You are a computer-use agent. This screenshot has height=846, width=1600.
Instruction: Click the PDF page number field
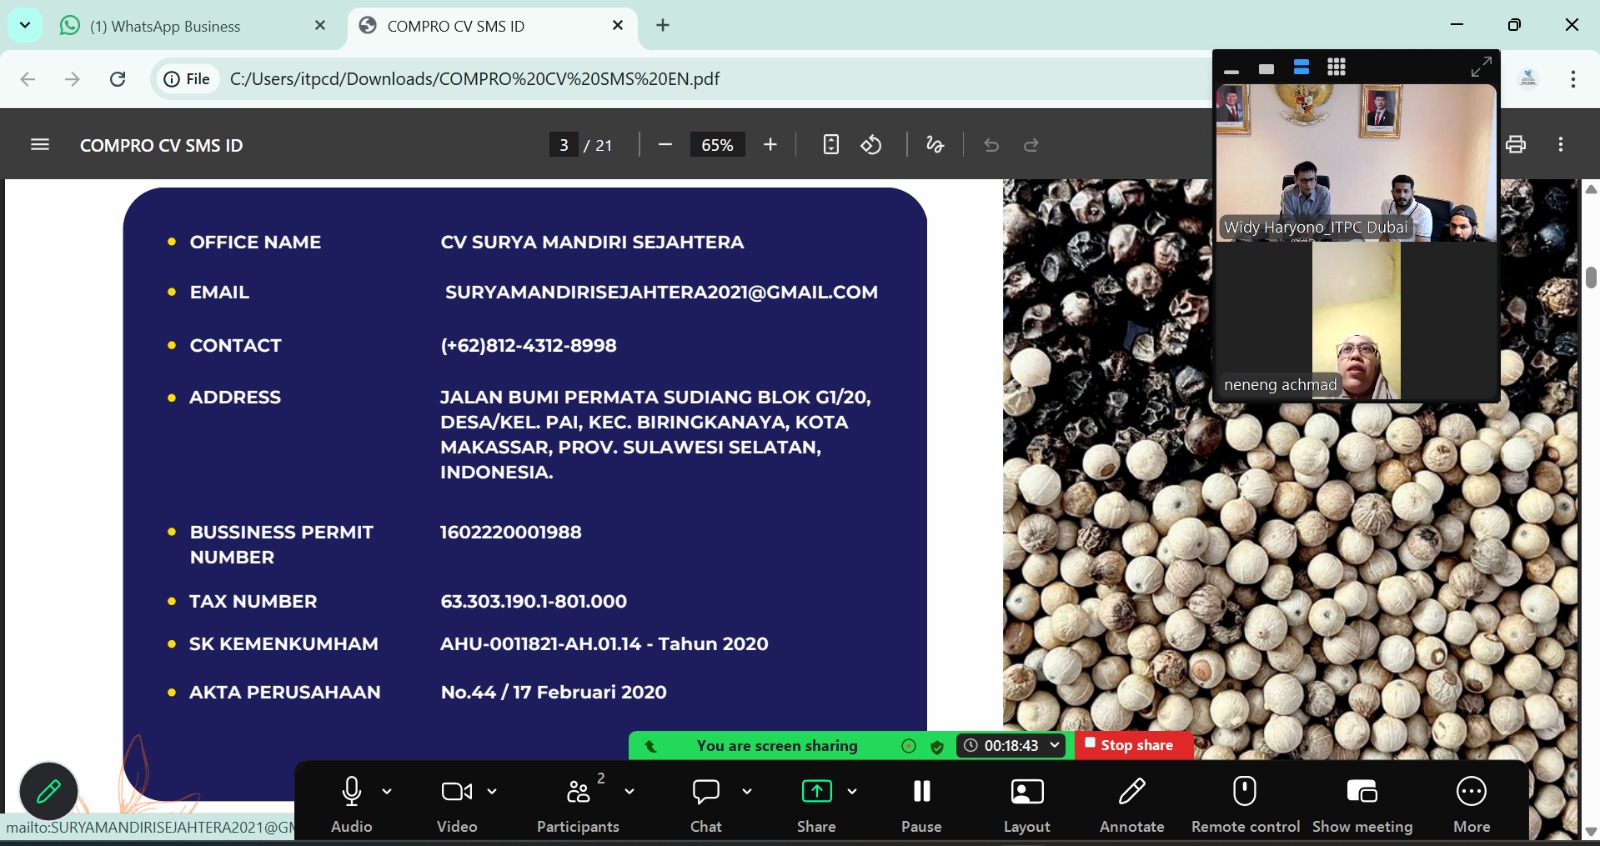pyautogui.click(x=563, y=145)
